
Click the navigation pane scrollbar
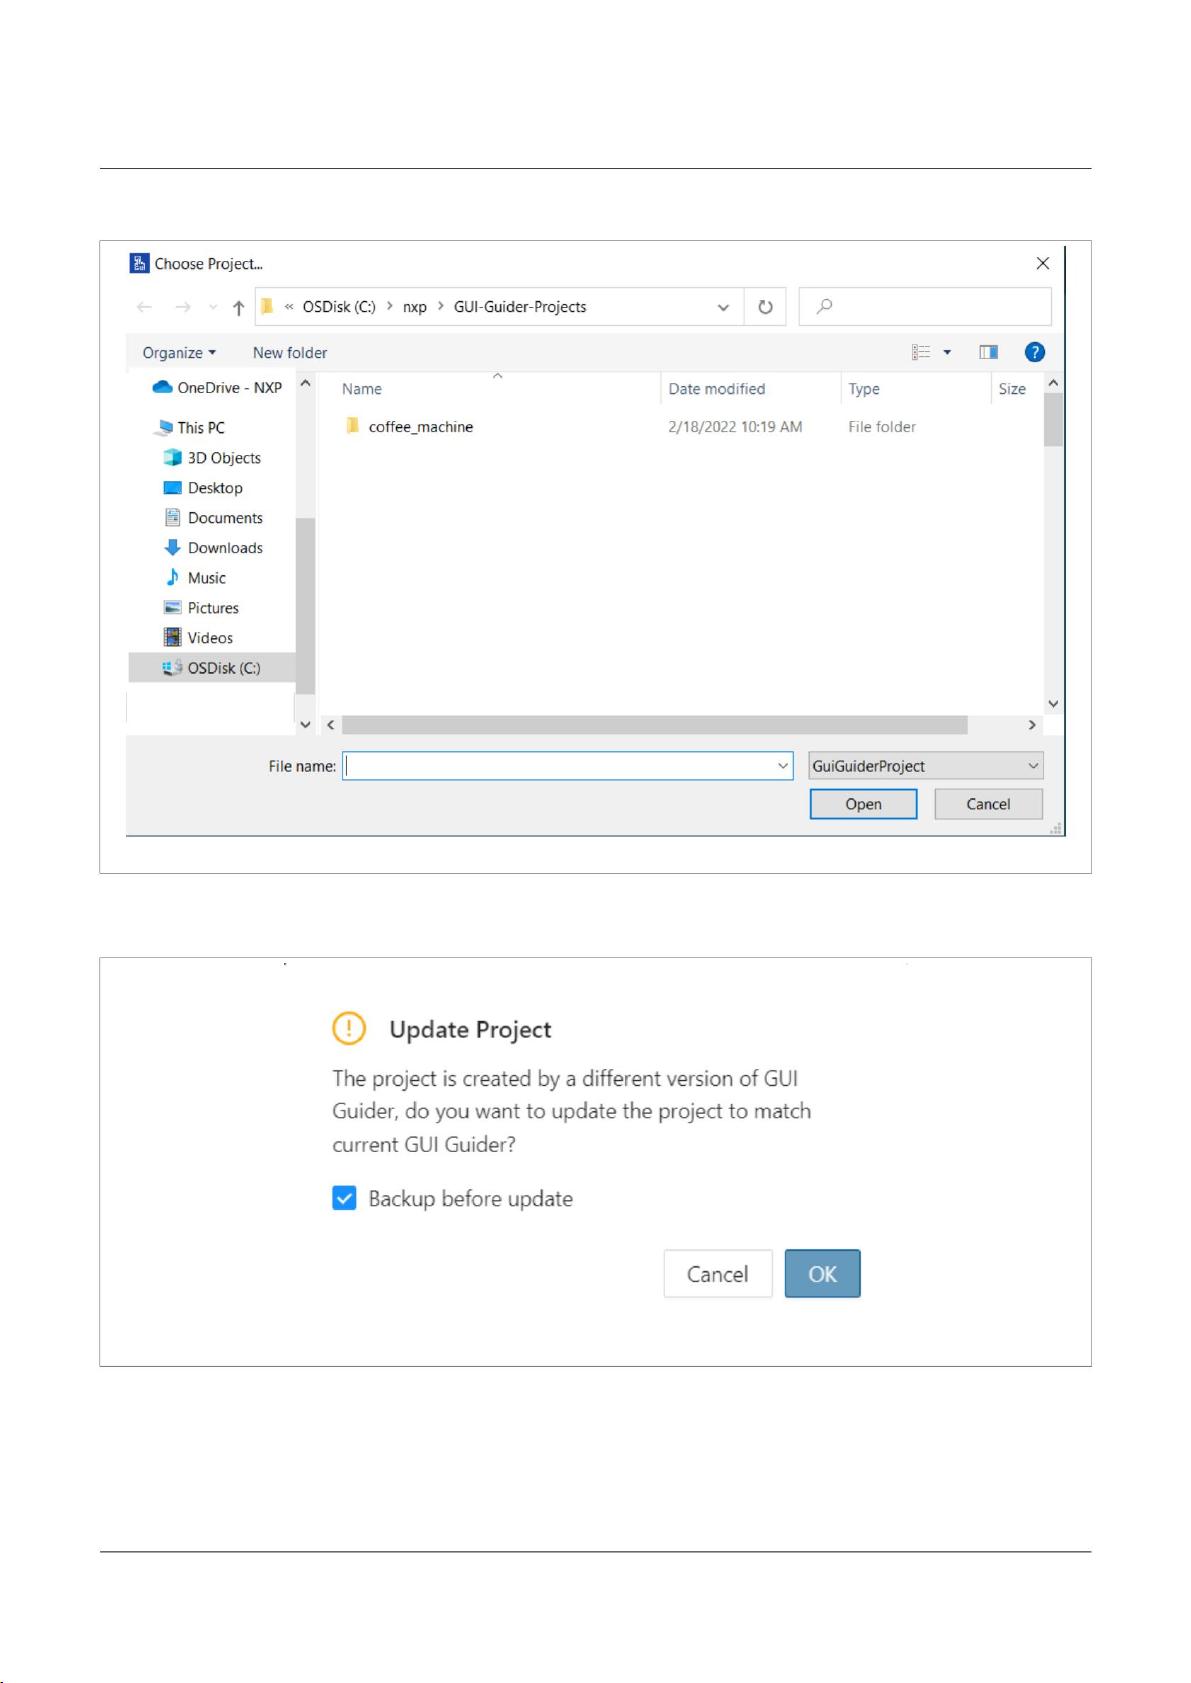[x=305, y=605]
